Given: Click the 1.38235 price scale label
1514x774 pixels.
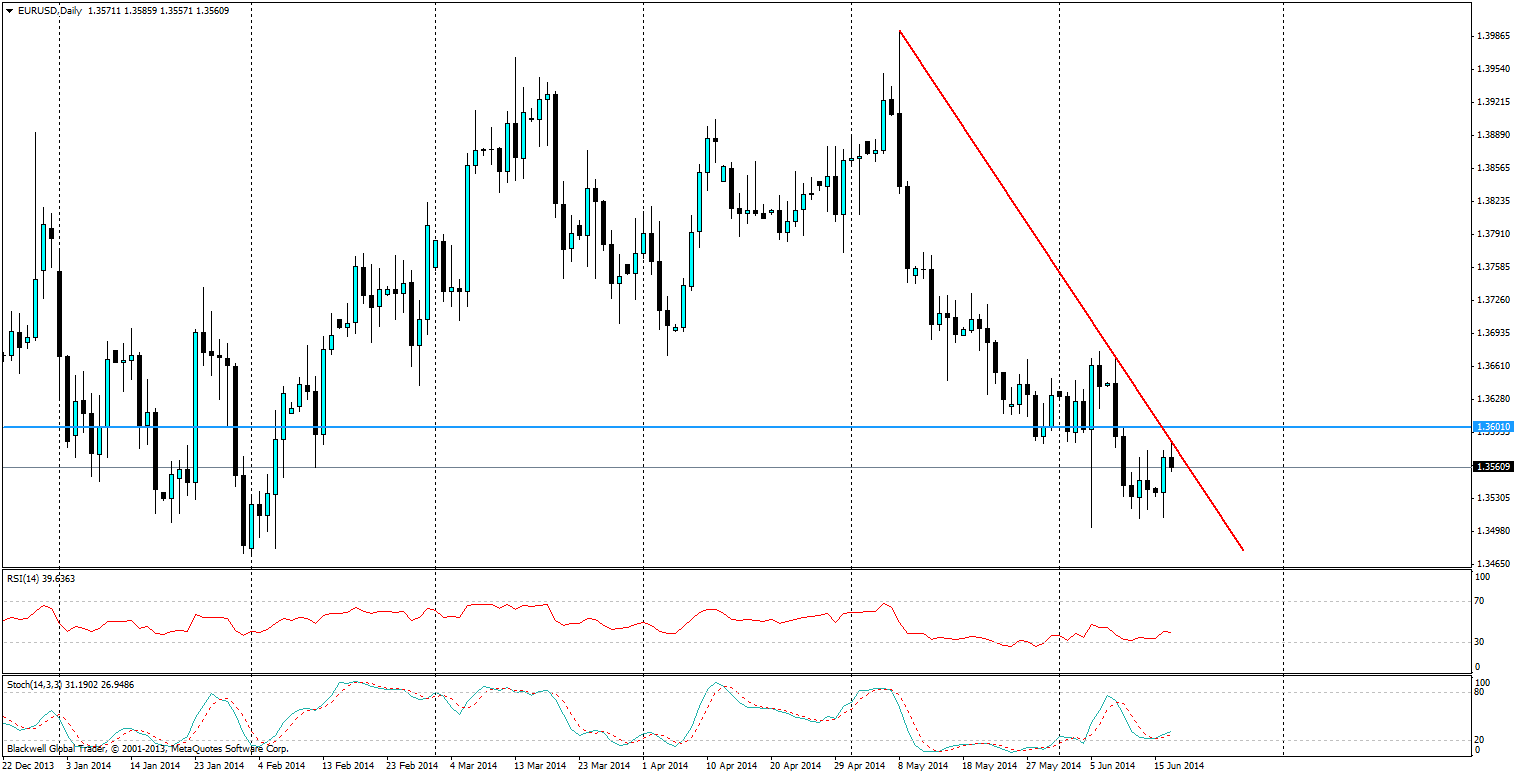Looking at the screenshot, I should click(1492, 201).
